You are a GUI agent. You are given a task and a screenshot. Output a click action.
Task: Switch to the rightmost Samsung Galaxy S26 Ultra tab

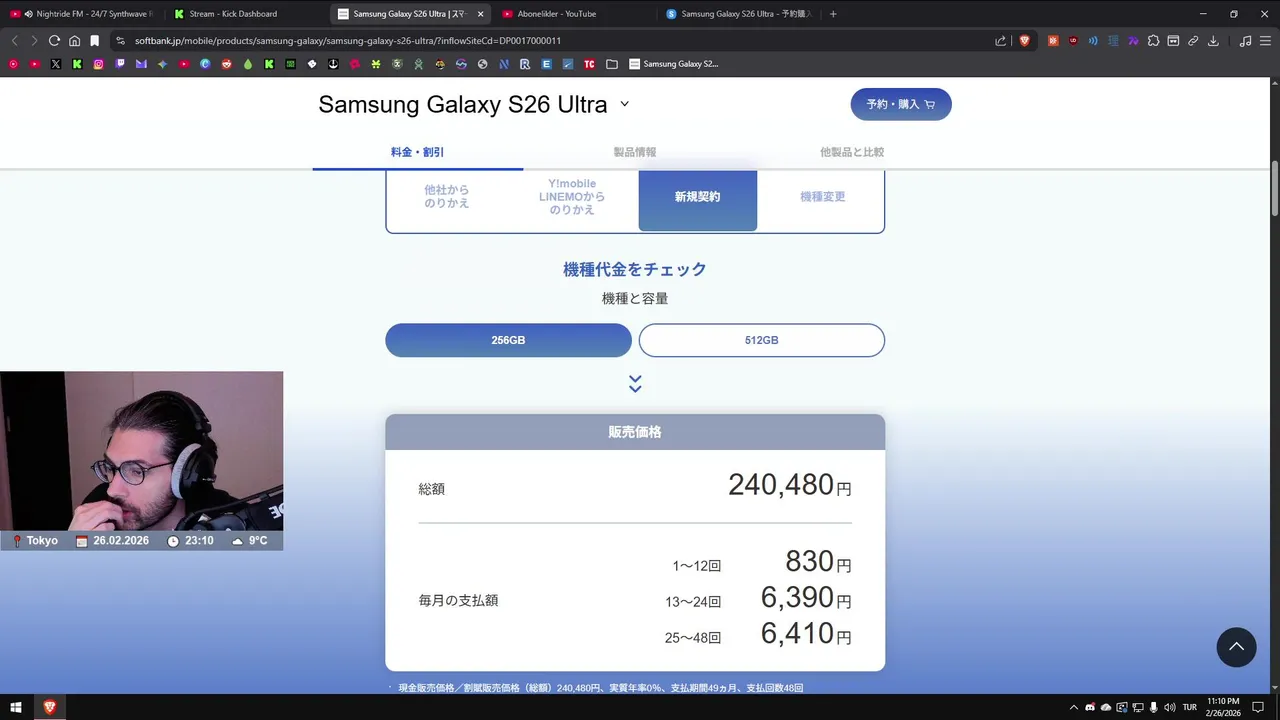coord(738,14)
